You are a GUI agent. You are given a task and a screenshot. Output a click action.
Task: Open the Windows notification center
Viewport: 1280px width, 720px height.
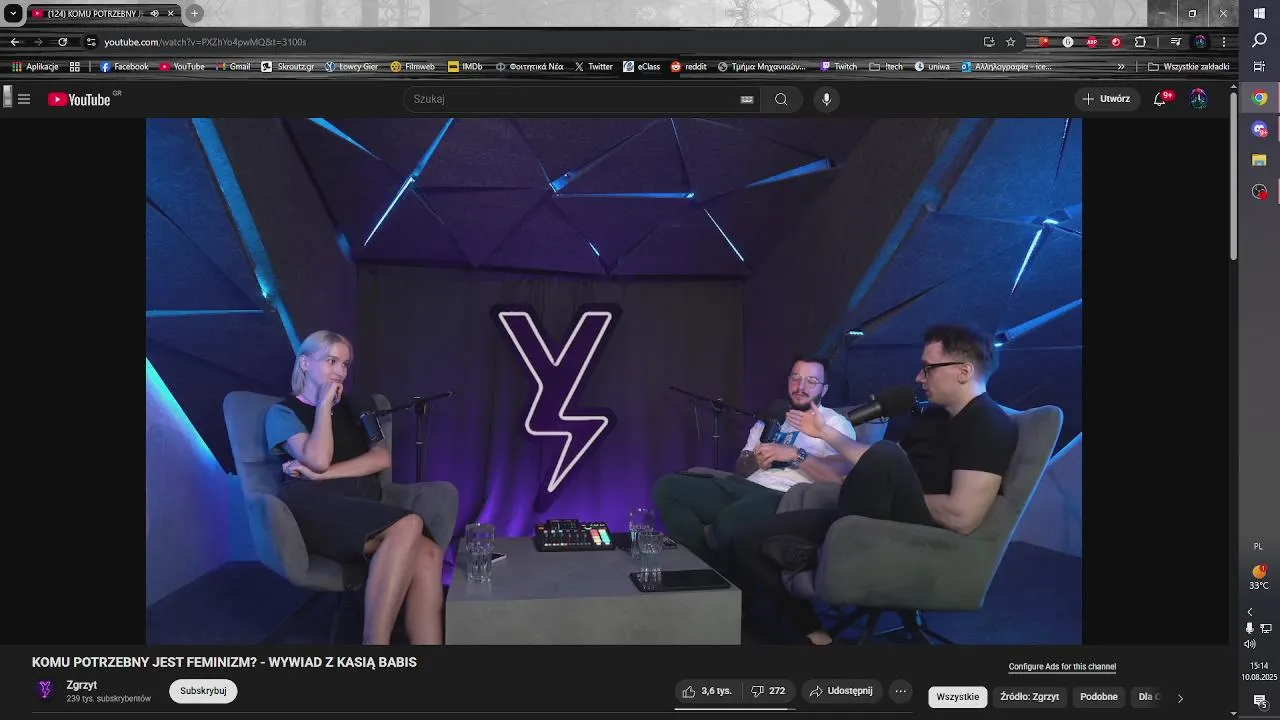tap(1260, 701)
